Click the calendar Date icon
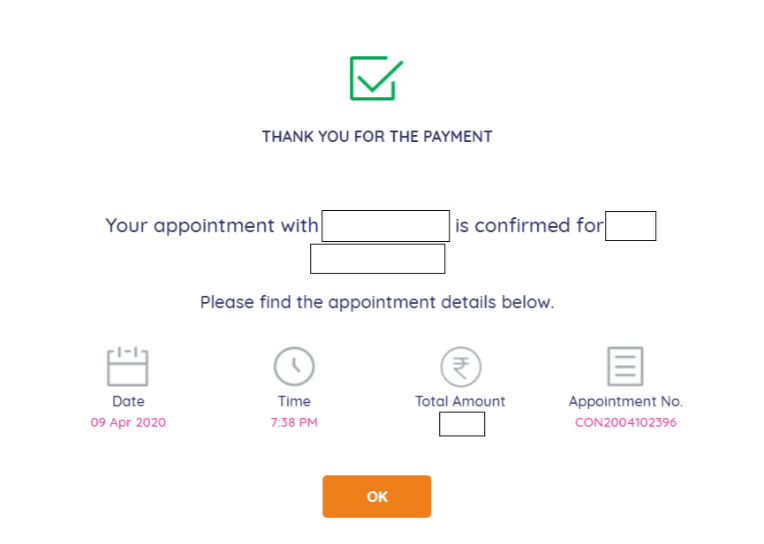This screenshot has width=764, height=544. pyautogui.click(x=128, y=366)
